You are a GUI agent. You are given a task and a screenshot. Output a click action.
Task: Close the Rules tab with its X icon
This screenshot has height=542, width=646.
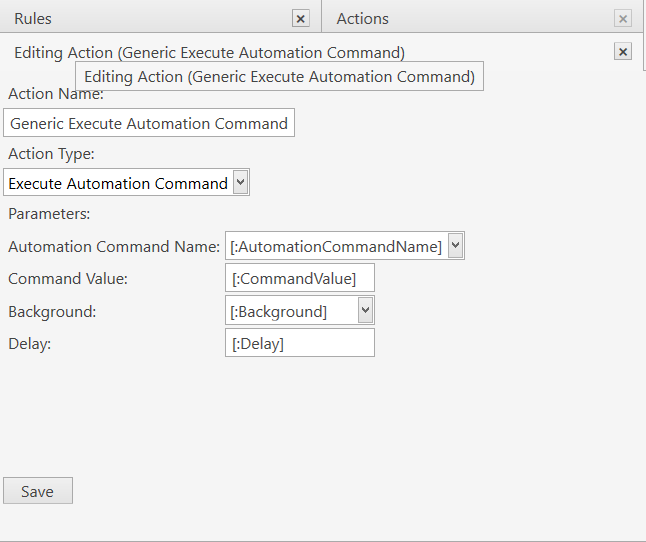[301, 19]
